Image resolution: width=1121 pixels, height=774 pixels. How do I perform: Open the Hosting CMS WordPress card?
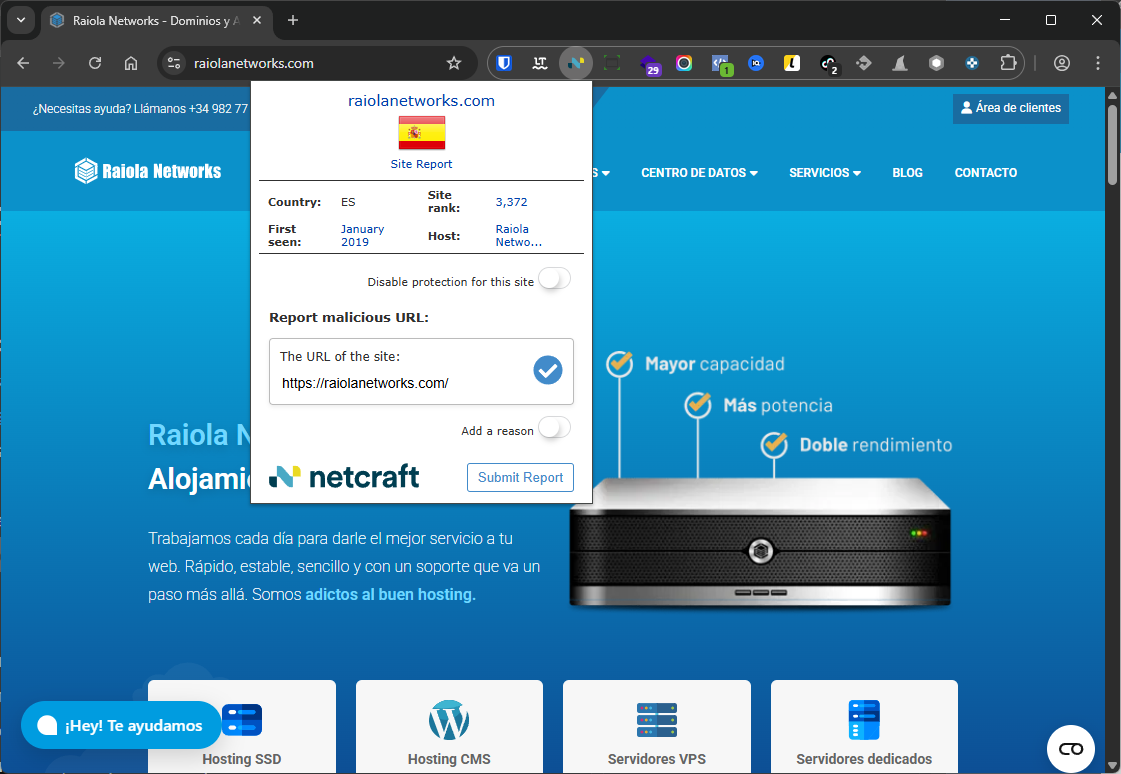tap(449, 726)
